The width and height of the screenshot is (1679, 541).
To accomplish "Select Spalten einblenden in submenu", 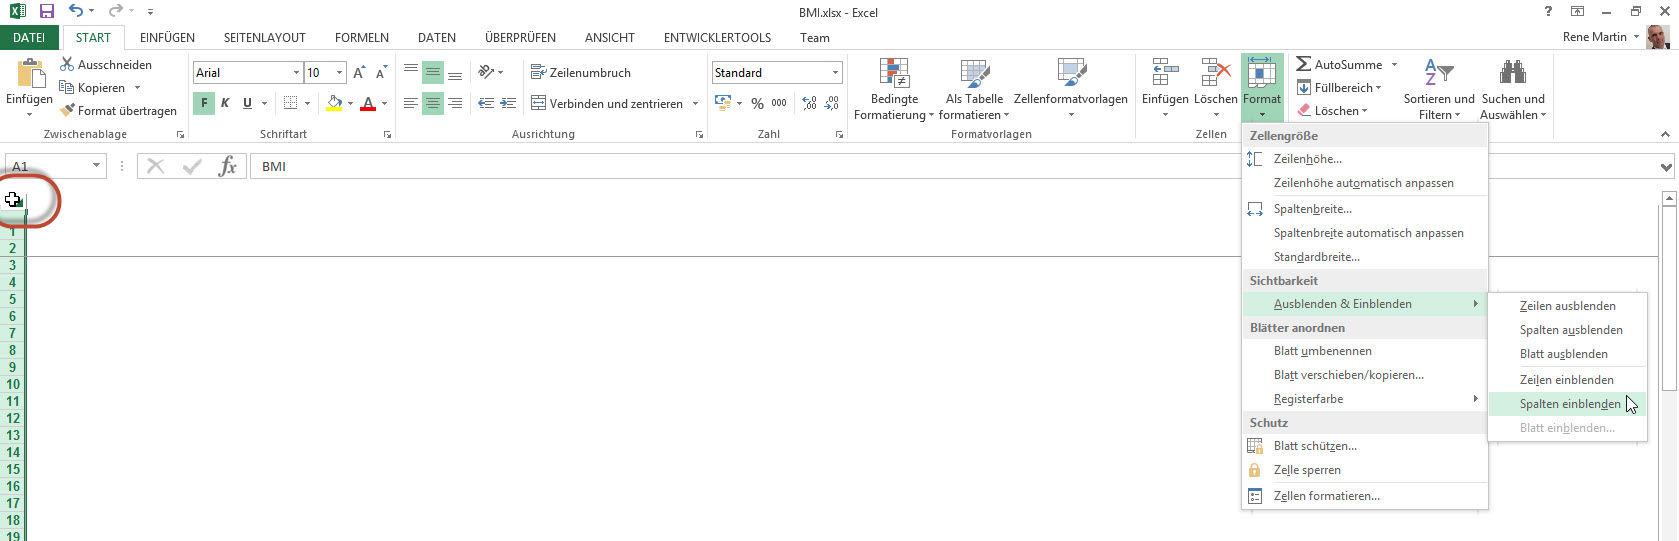I will click(x=1569, y=404).
